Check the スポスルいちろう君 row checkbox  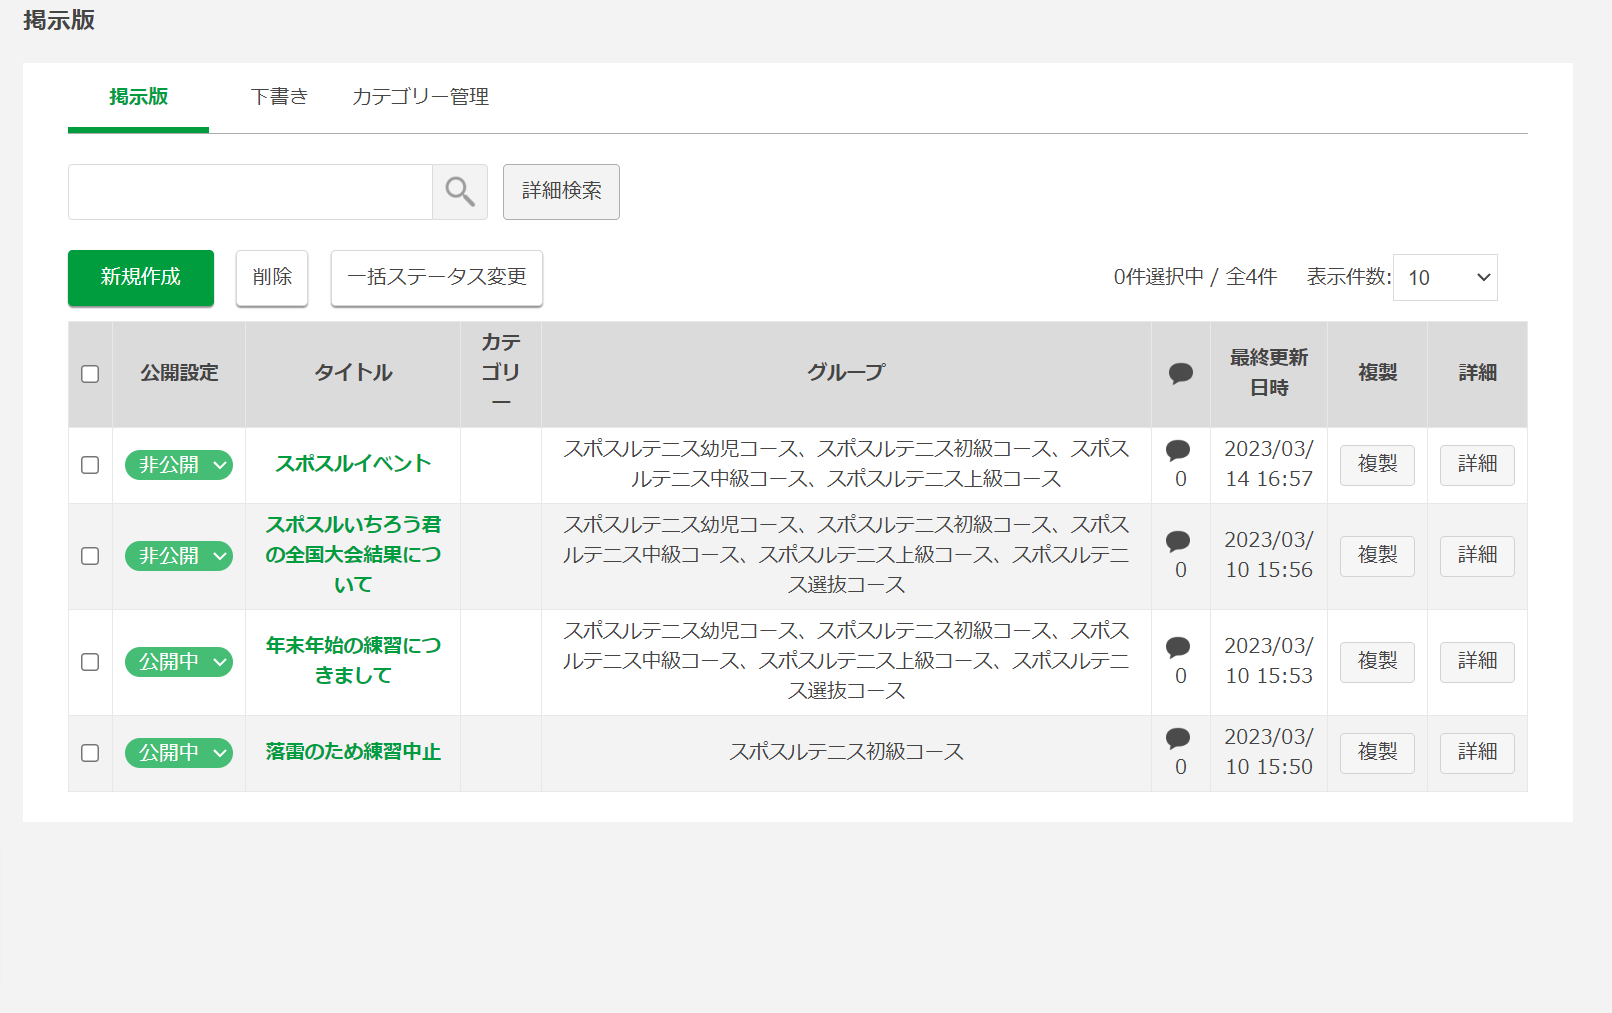click(x=90, y=556)
